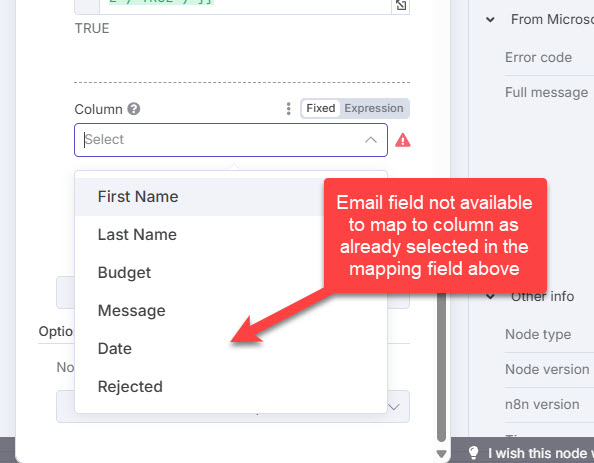The height and width of the screenshot is (463, 594).
Task: Click the scroll-down arrow at panel bottom
Action: coord(441,454)
